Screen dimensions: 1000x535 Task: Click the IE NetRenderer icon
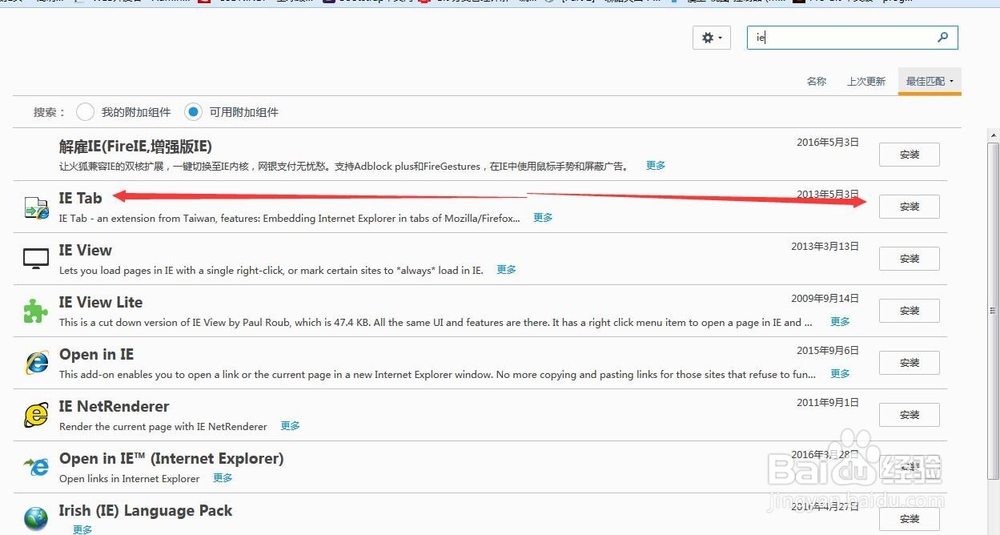pos(36,415)
